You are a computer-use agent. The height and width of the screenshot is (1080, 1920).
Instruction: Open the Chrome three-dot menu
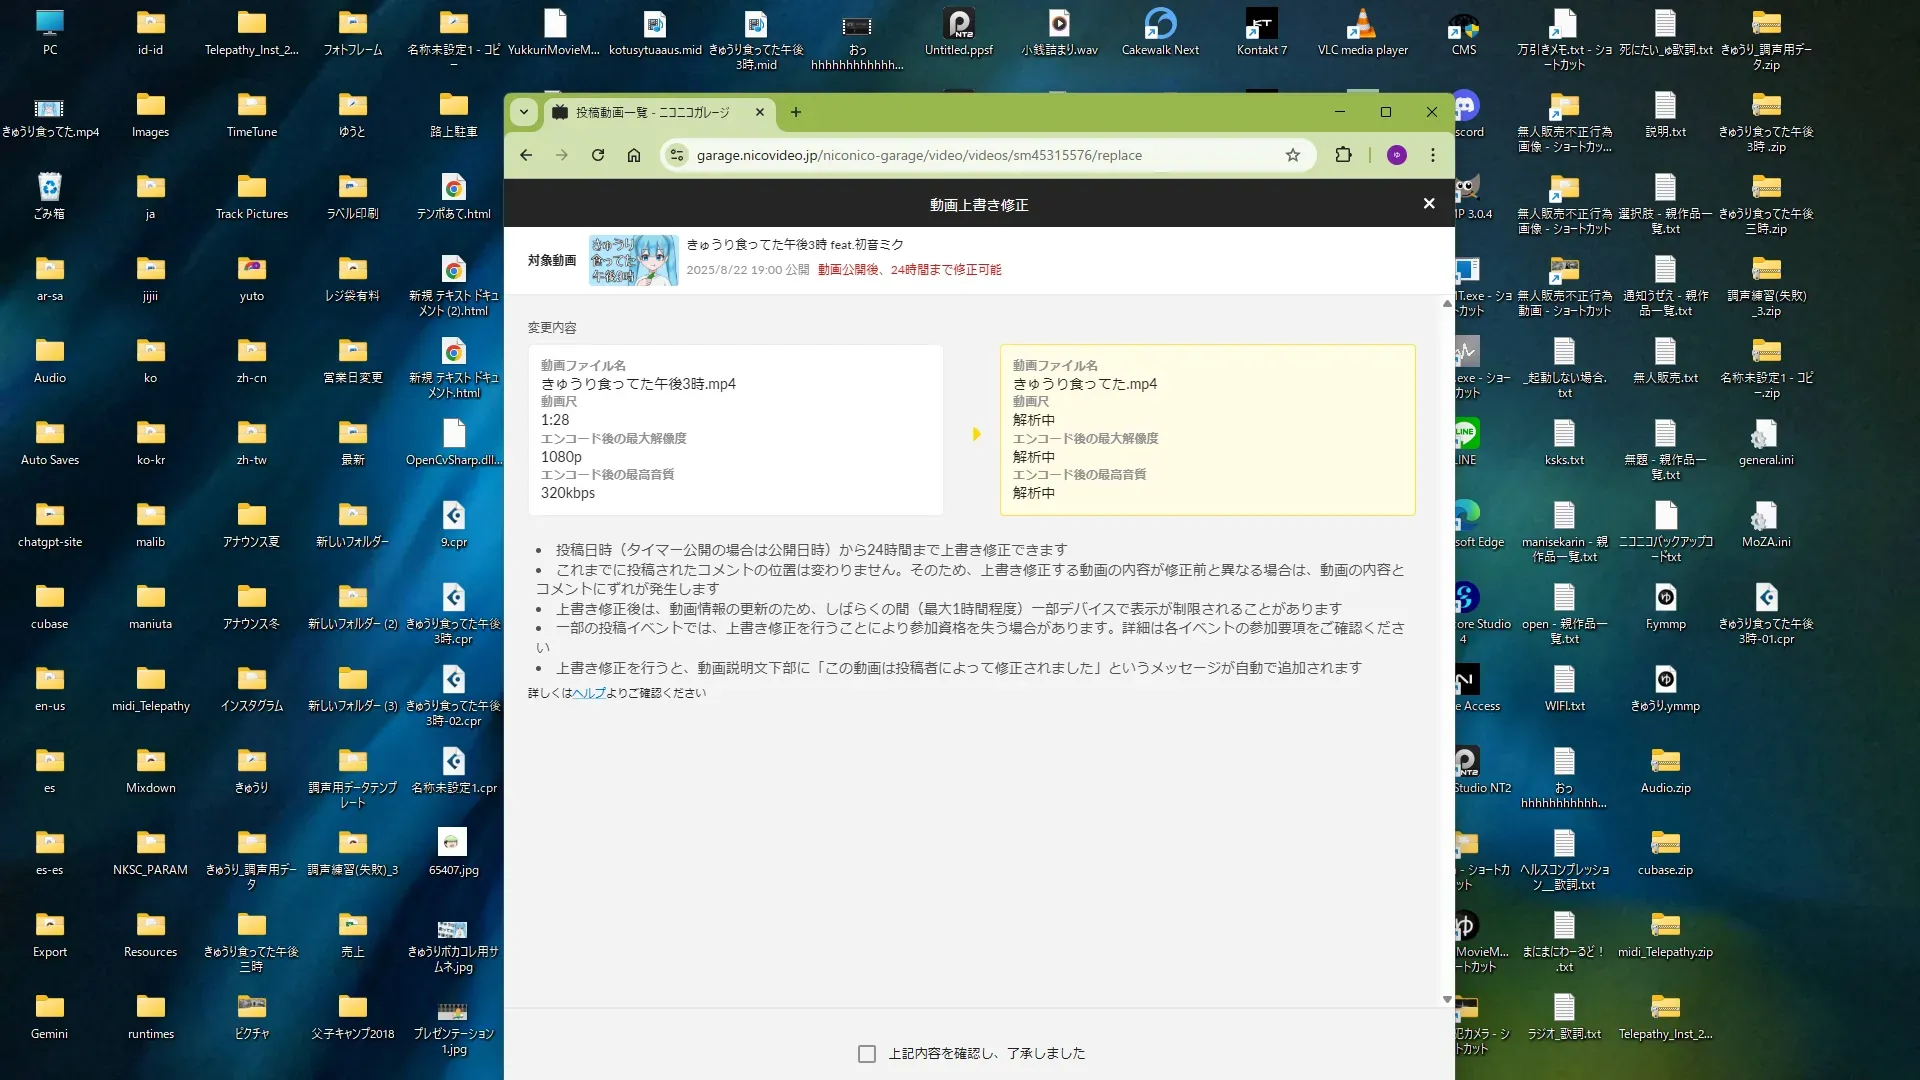coord(1433,155)
